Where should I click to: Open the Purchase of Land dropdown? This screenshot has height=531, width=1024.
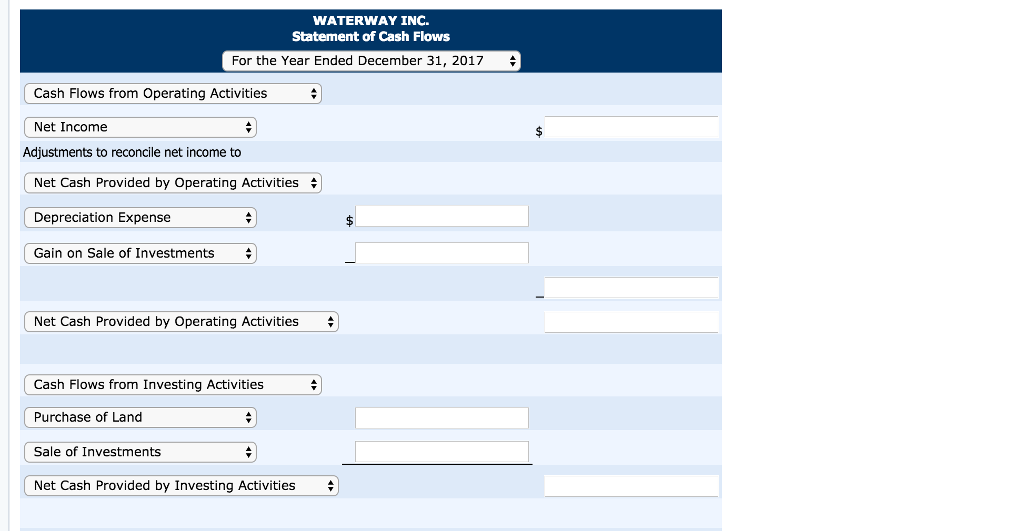point(140,417)
